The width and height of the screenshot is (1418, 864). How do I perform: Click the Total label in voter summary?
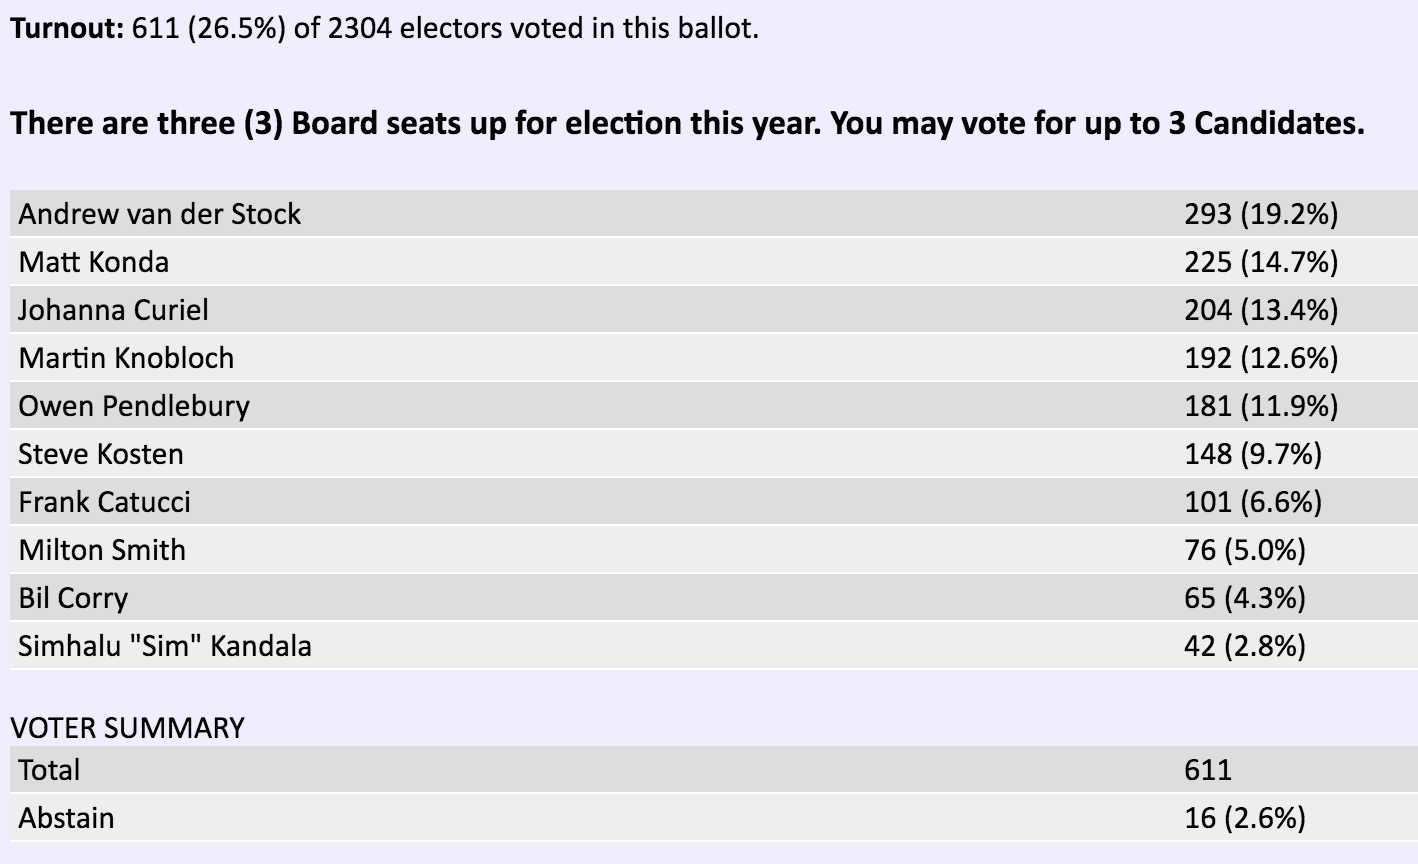coord(50,770)
